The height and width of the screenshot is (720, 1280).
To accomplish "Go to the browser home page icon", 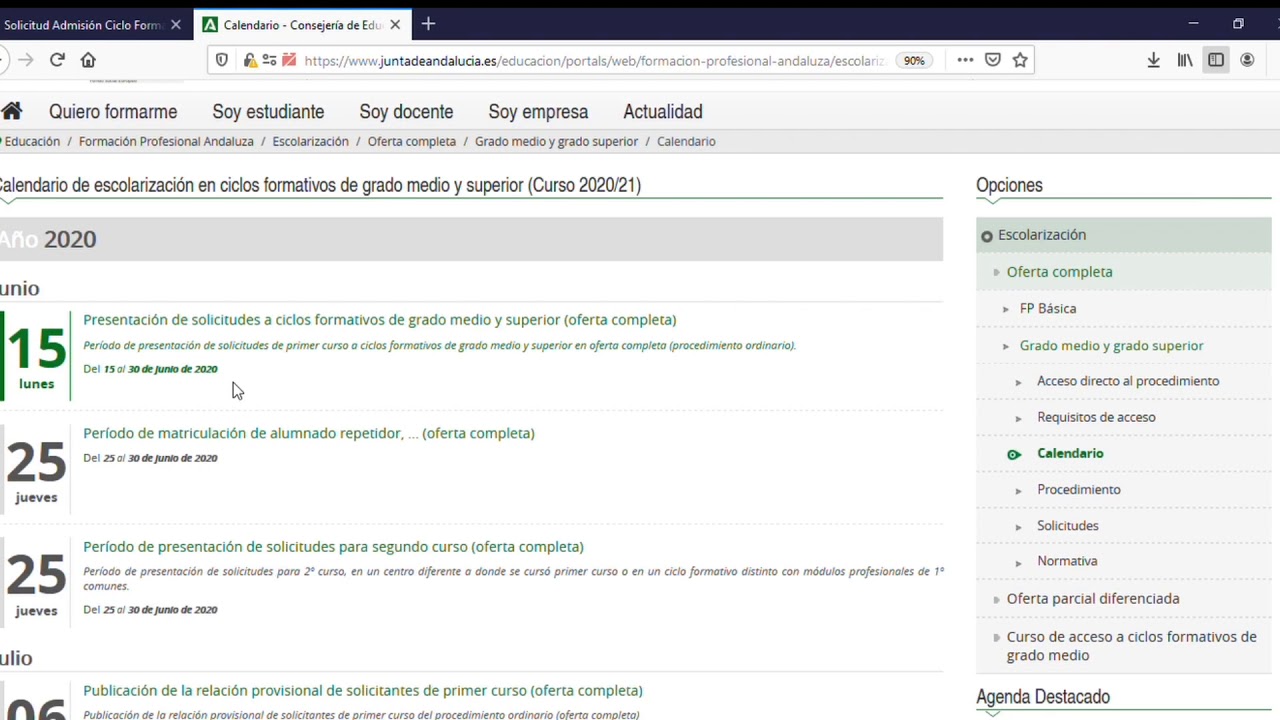I will (x=88, y=60).
